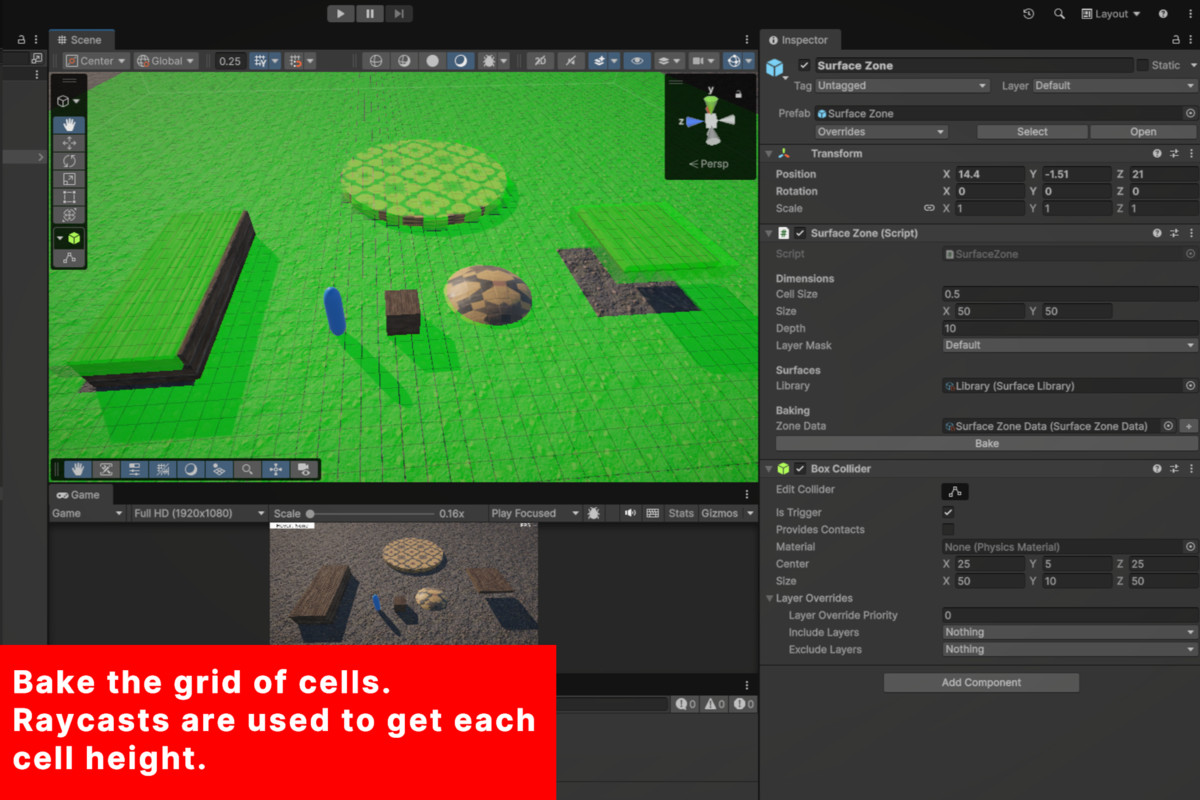Start Play mode with the Play button
1200x800 pixels.
(341, 14)
